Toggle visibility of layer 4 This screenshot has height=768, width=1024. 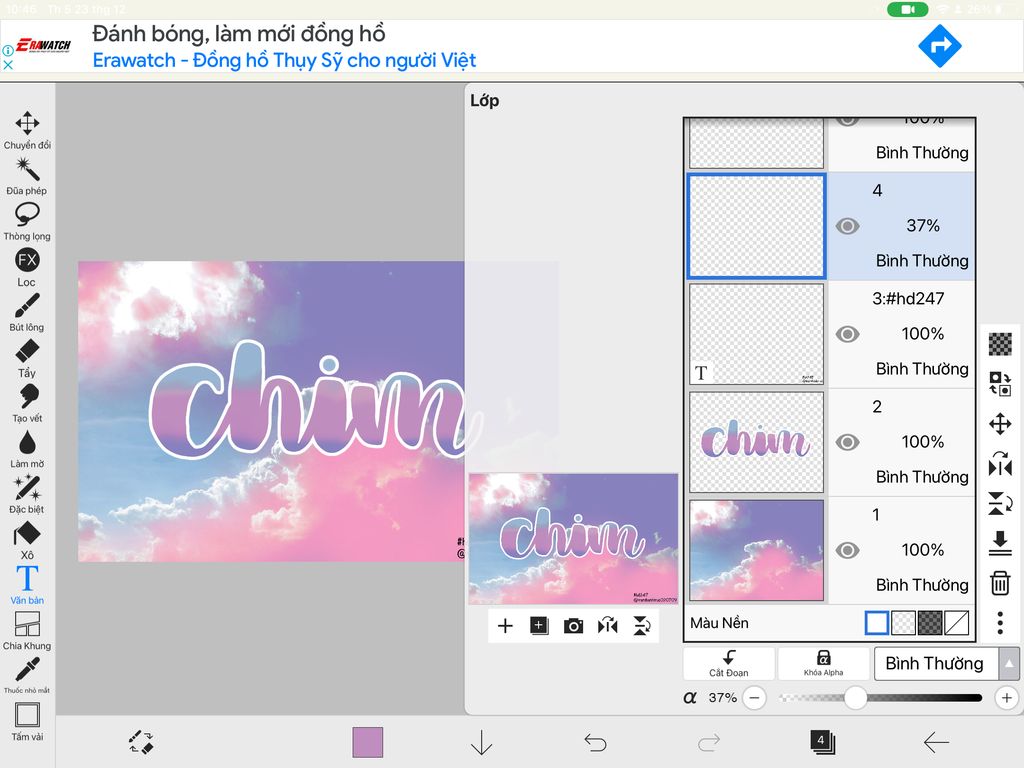click(x=847, y=226)
